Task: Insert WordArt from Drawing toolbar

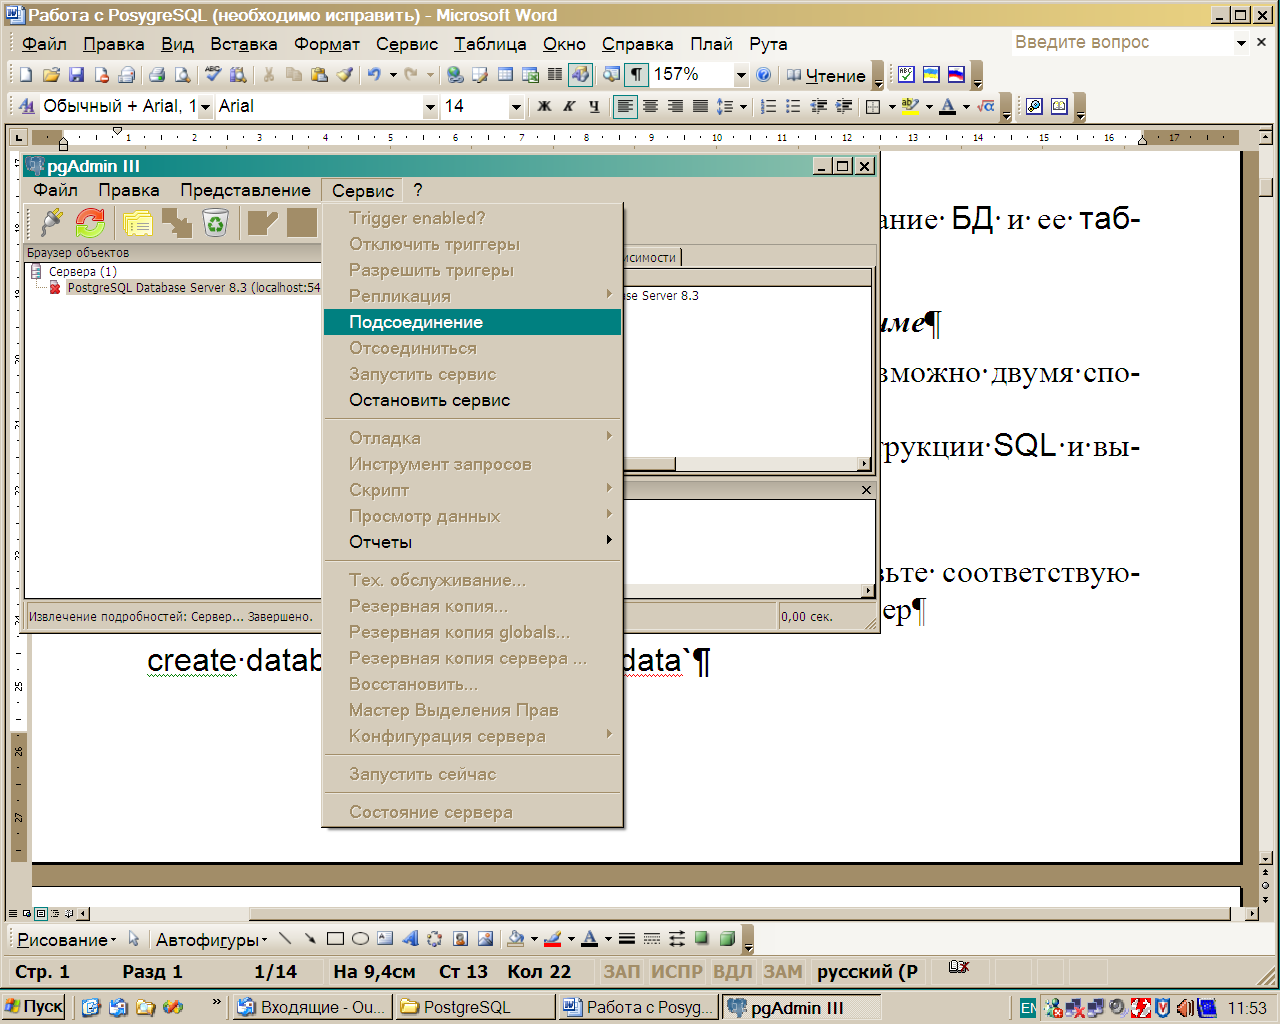Action: pos(410,939)
